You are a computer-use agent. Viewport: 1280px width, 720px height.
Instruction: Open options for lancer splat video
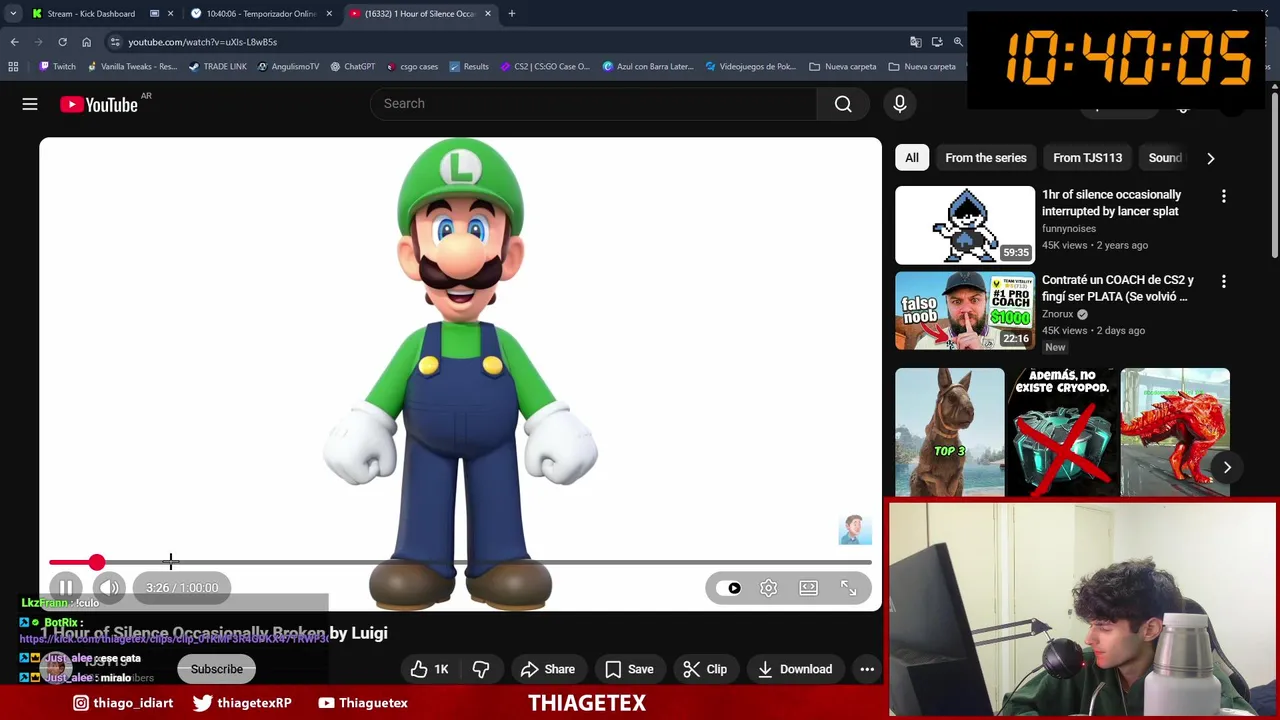[x=1223, y=196]
